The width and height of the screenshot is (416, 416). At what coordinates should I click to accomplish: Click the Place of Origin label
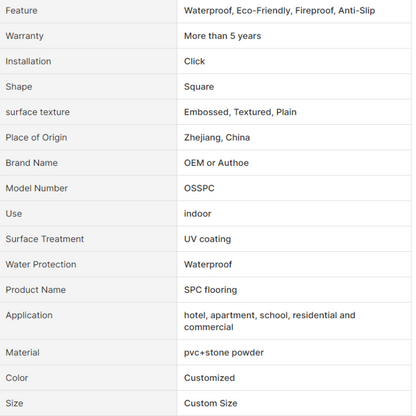point(36,138)
